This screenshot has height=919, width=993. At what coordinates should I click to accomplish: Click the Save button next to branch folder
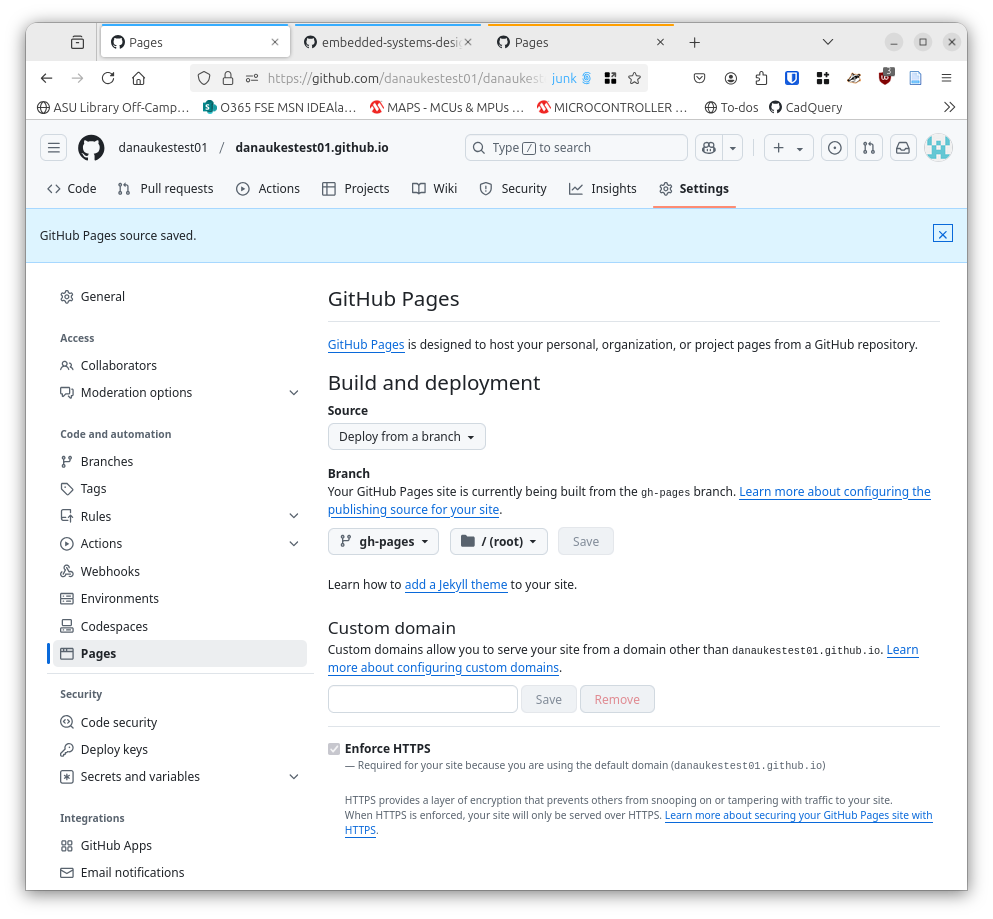(x=586, y=542)
